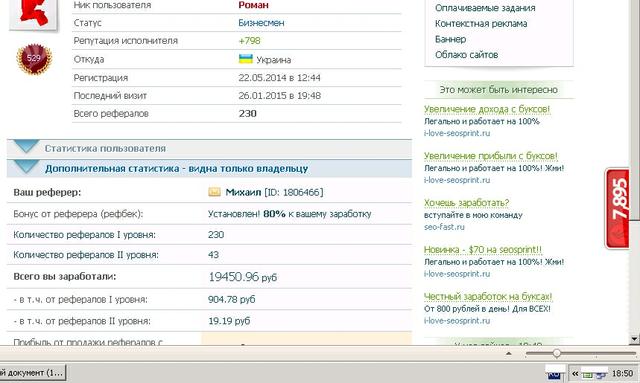Click seo-fast.ru ad URL
The width and height of the screenshot is (640, 383).
(x=444, y=227)
